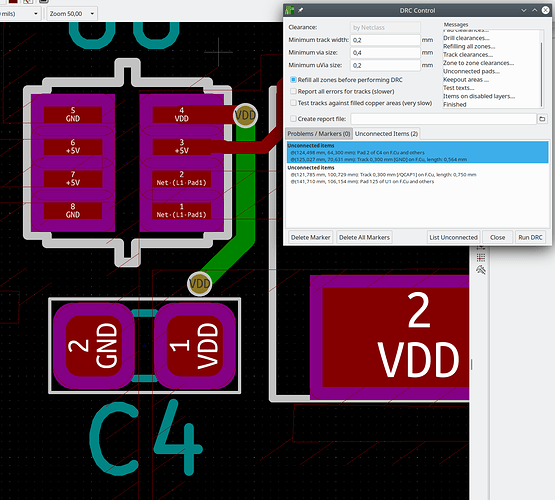The image size is (555, 500).
Task: Click 'Zone to zone clearances...' message
Action: [x=478, y=63]
